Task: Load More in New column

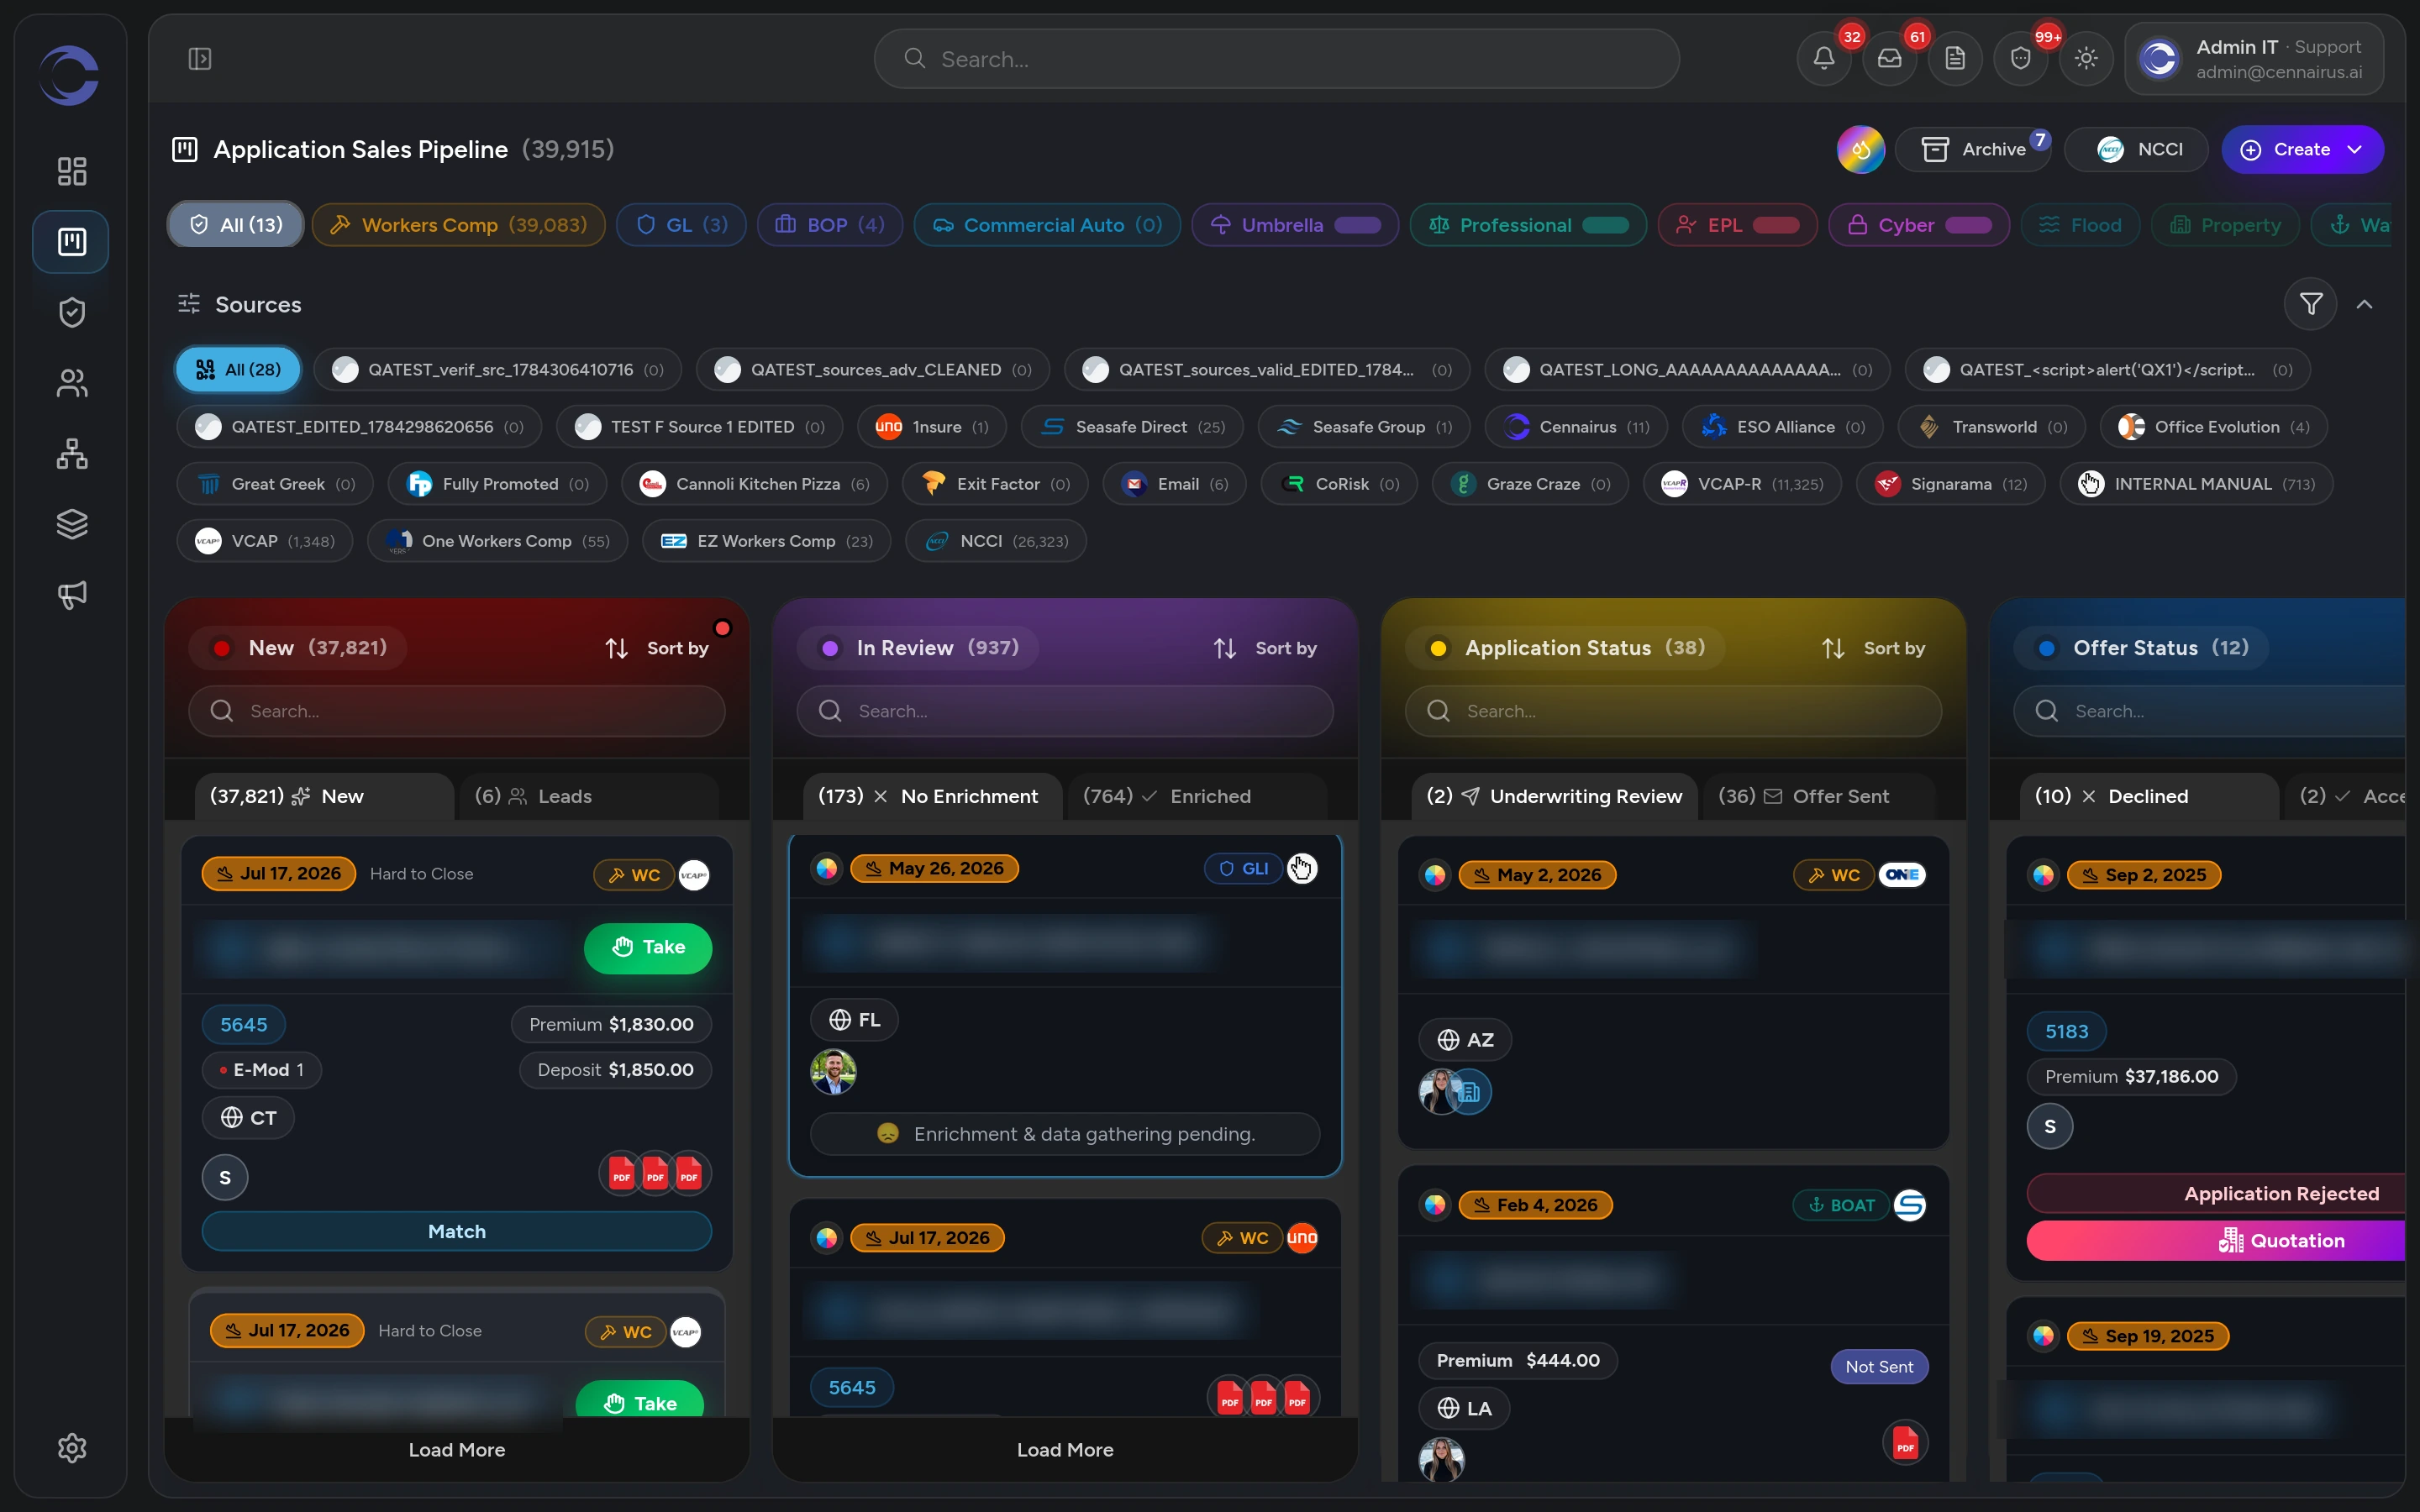Action: 457,1449
